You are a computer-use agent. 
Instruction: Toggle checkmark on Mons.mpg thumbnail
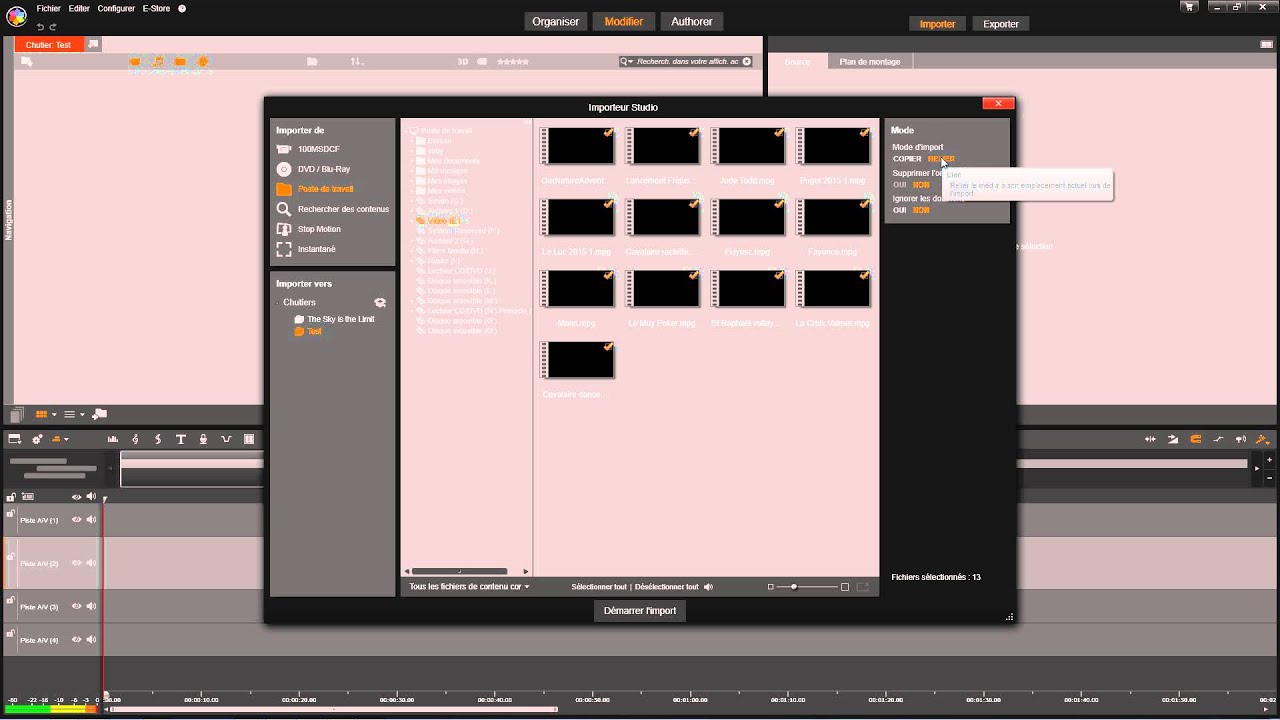(608, 276)
